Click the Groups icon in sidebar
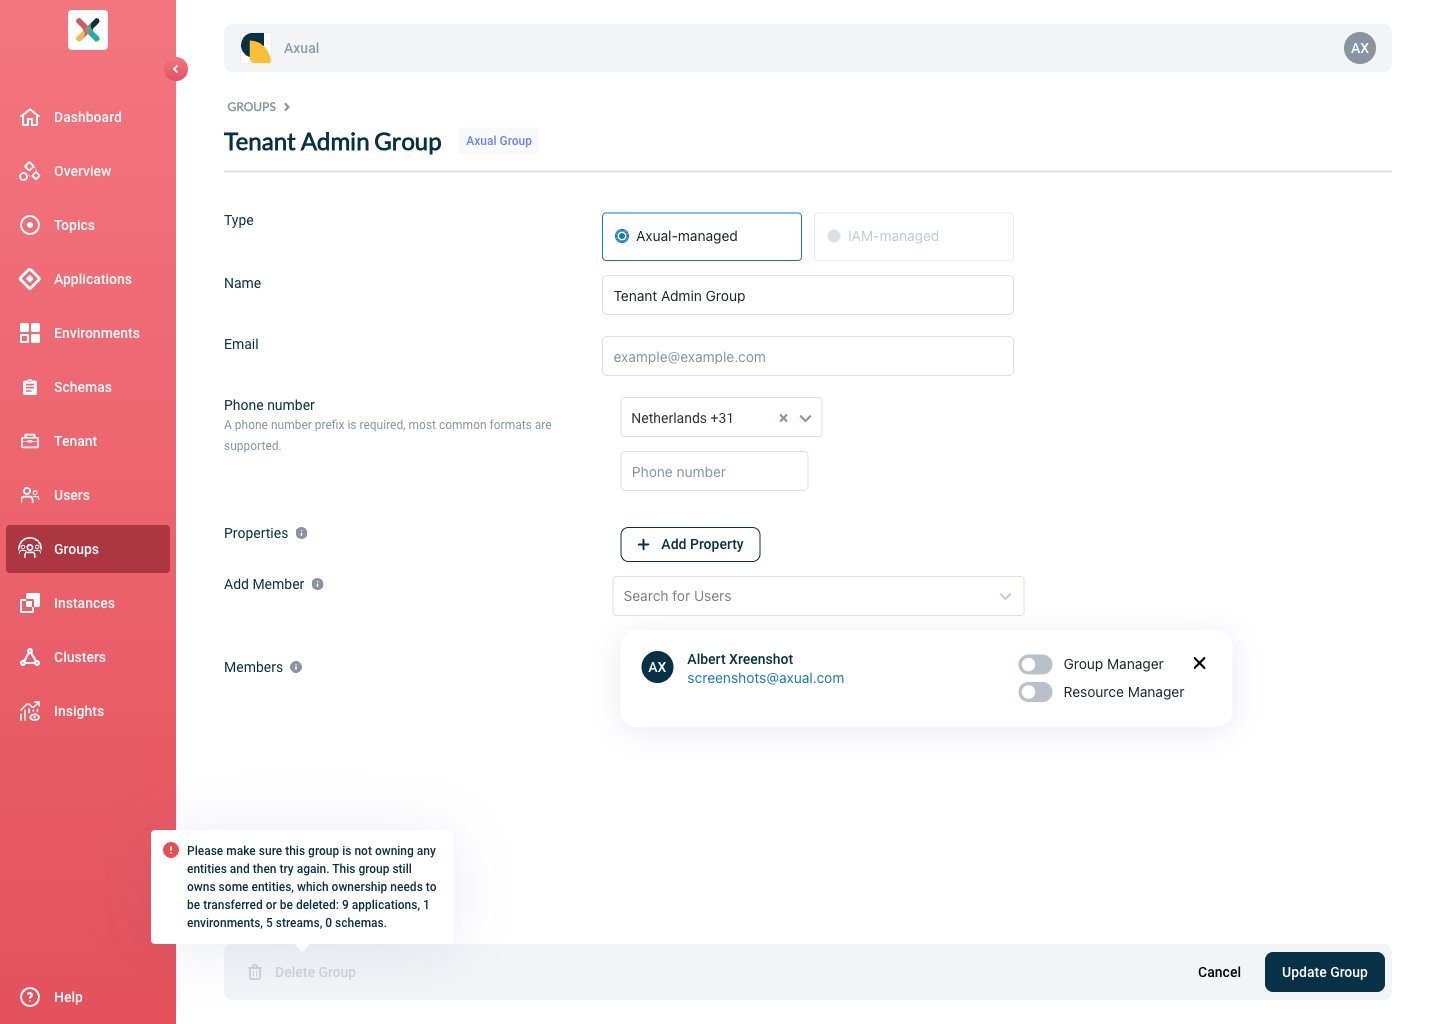Viewport: 1440px width, 1024px height. (x=30, y=549)
